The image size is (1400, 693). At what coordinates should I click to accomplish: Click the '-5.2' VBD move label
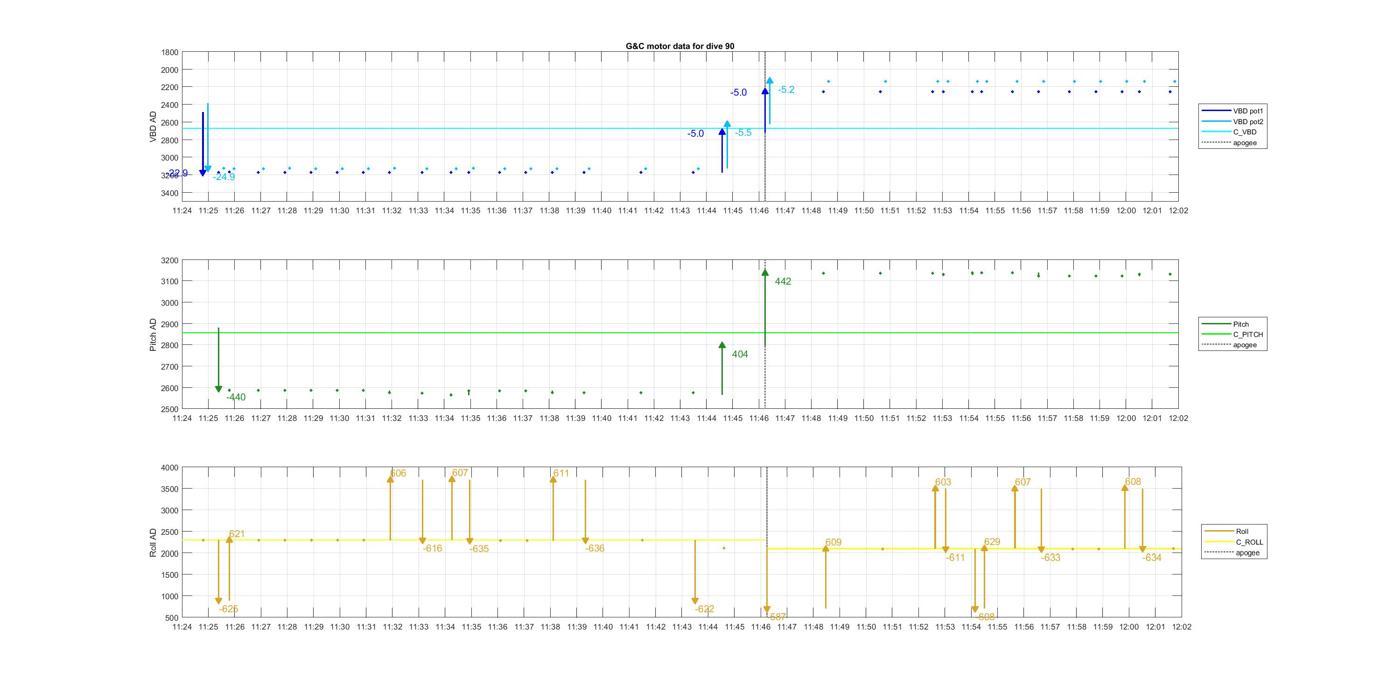coord(786,90)
